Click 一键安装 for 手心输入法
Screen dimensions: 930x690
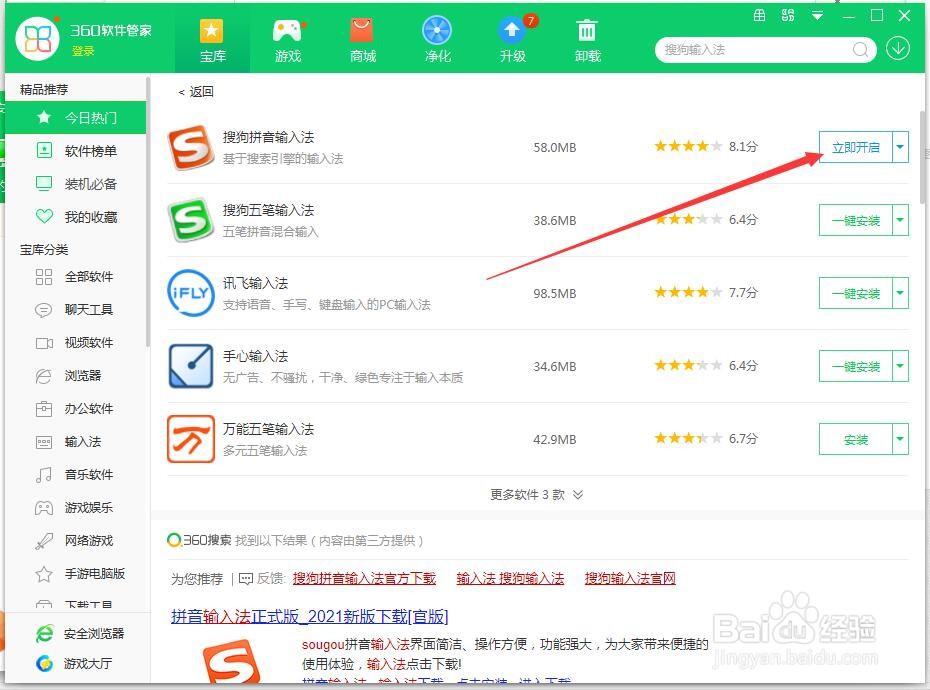click(x=855, y=366)
